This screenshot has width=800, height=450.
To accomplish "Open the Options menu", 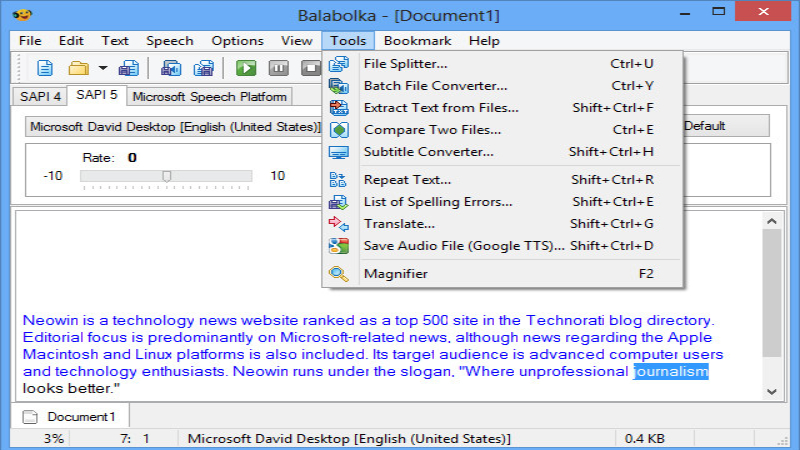I will click(x=237, y=41).
